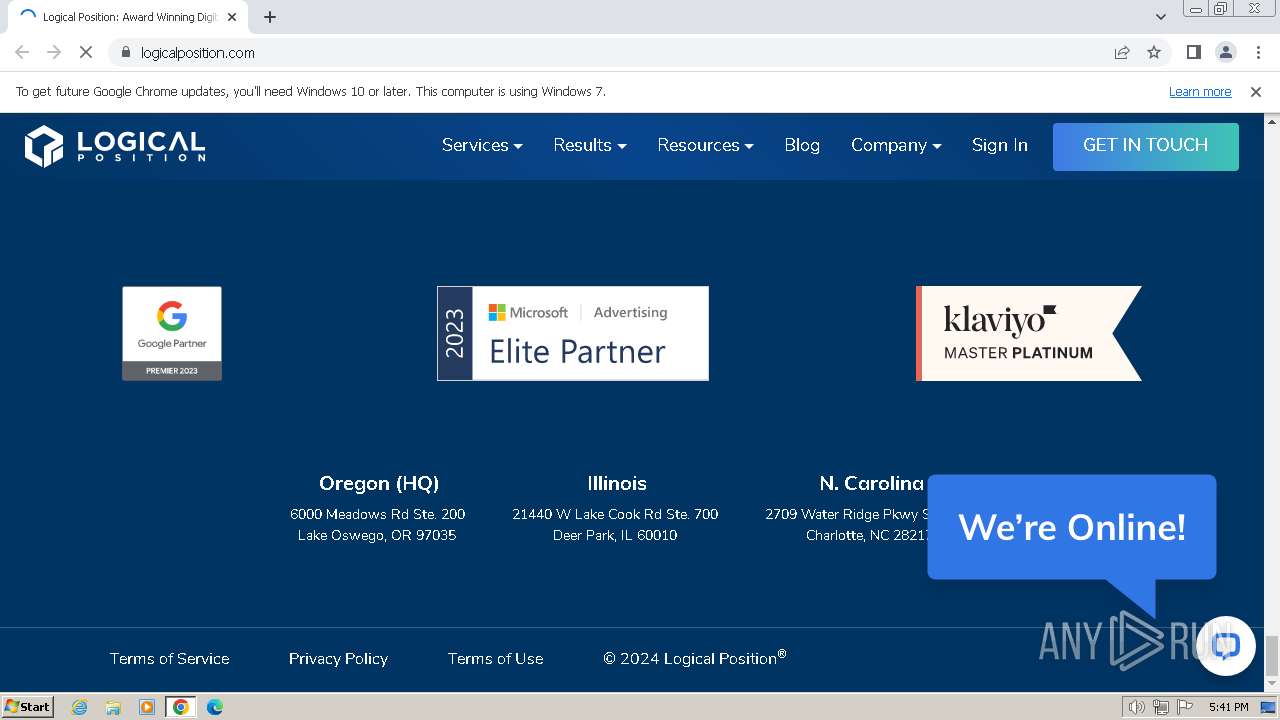Viewport: 1280px width, 720px height.
Task: Open the Learn more link
Action: tap(1200, 92)
